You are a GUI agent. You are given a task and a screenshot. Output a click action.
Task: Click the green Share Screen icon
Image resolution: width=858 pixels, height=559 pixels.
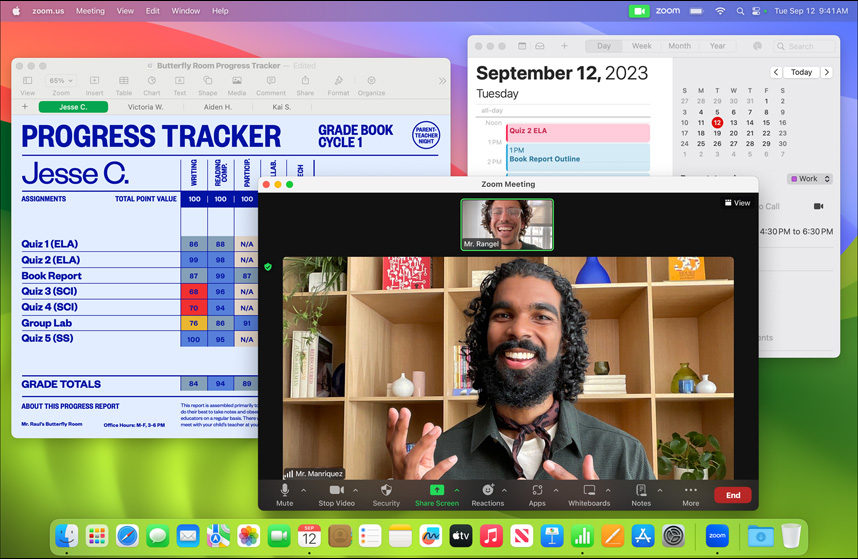point(436,490)
